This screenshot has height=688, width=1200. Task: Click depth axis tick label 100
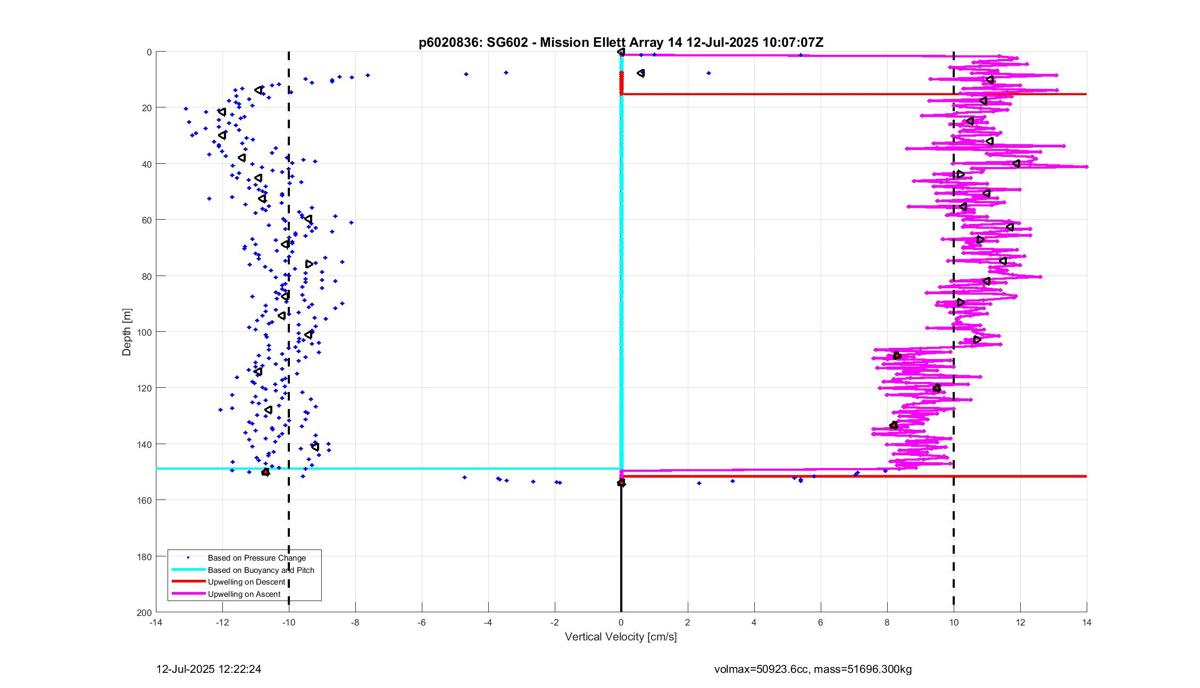click(142, 332)
